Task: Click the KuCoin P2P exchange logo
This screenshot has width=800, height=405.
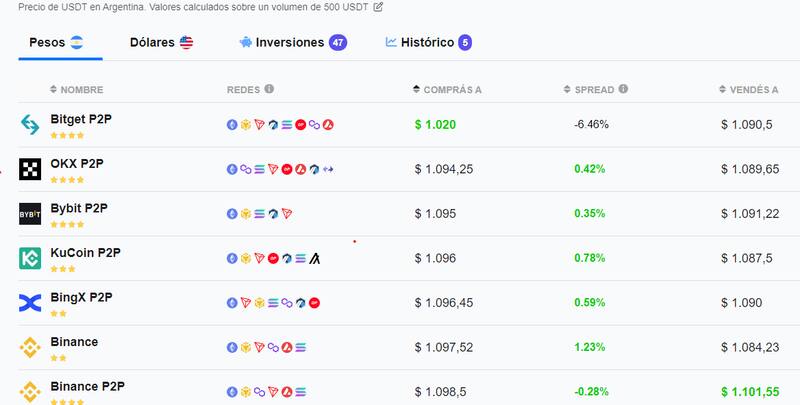Action: click(30, 258)
